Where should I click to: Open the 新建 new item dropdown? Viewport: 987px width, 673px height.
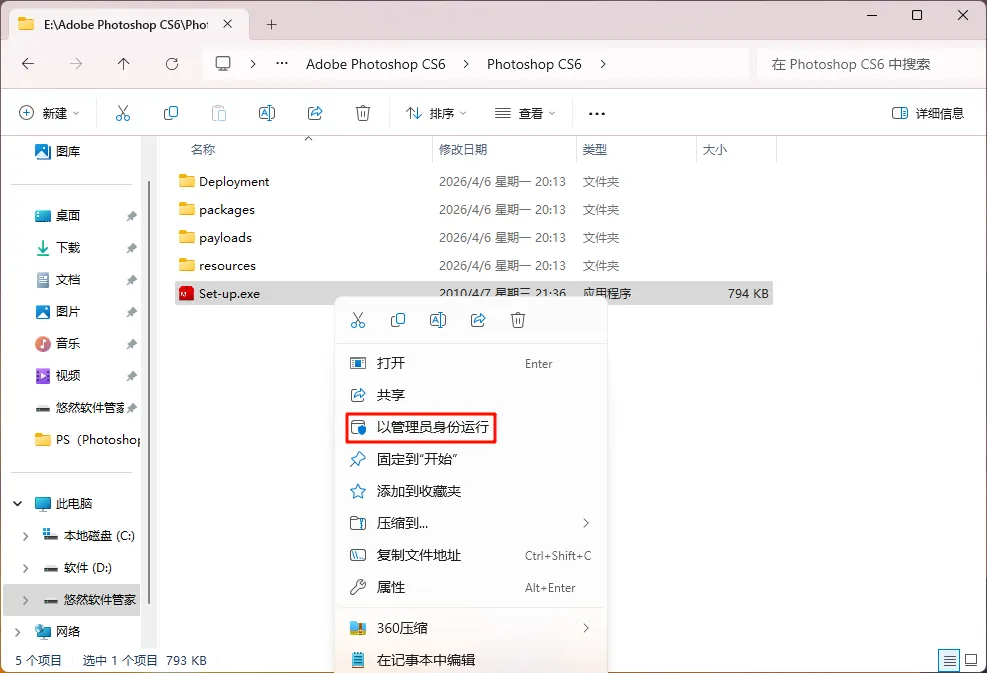tap(49, 113)
